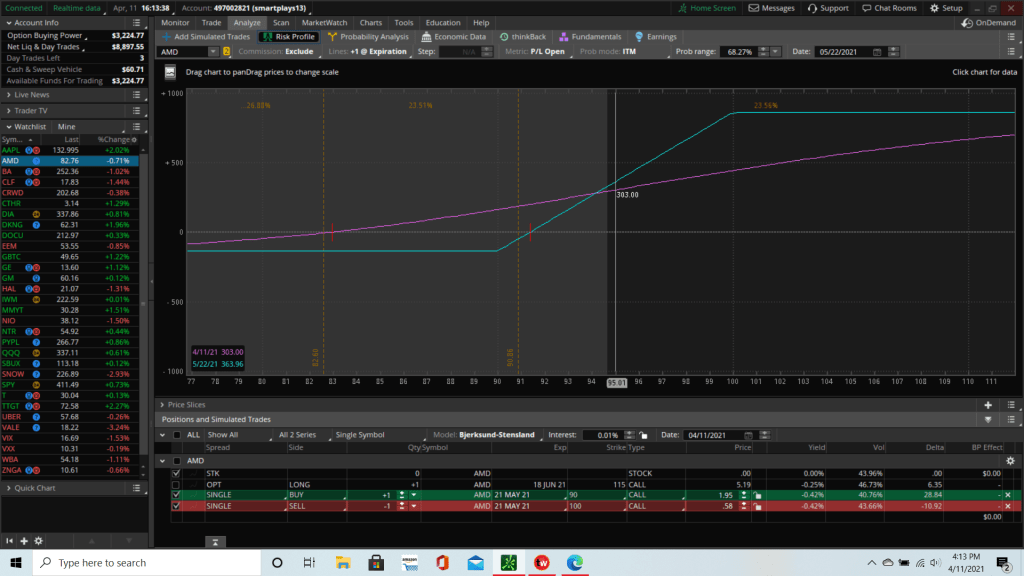The width and height of the screenshot is (1024, 576).
Task: Uncheck the BUY 90 CALL row checkbox
Action: (177, 495)
